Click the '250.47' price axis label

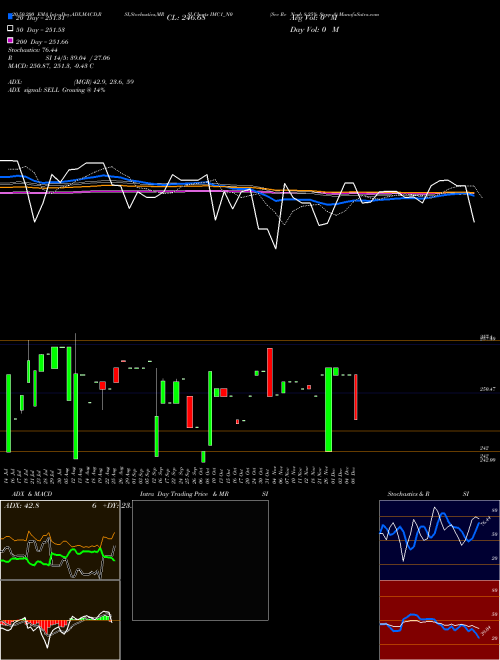pos(489,390)
